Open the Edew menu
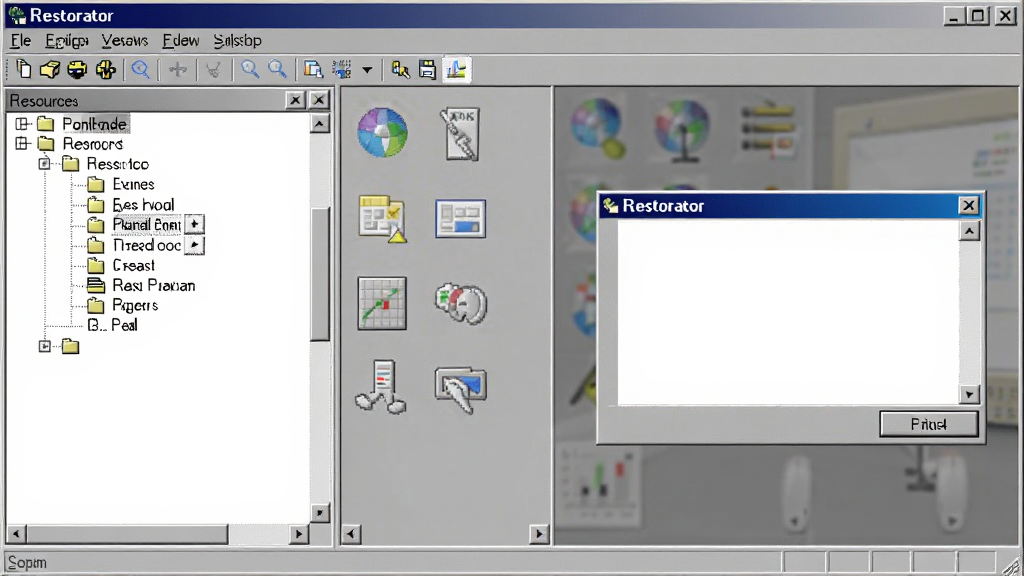The width and height of the screenshot is (1024, 576). tap(181, 40)
